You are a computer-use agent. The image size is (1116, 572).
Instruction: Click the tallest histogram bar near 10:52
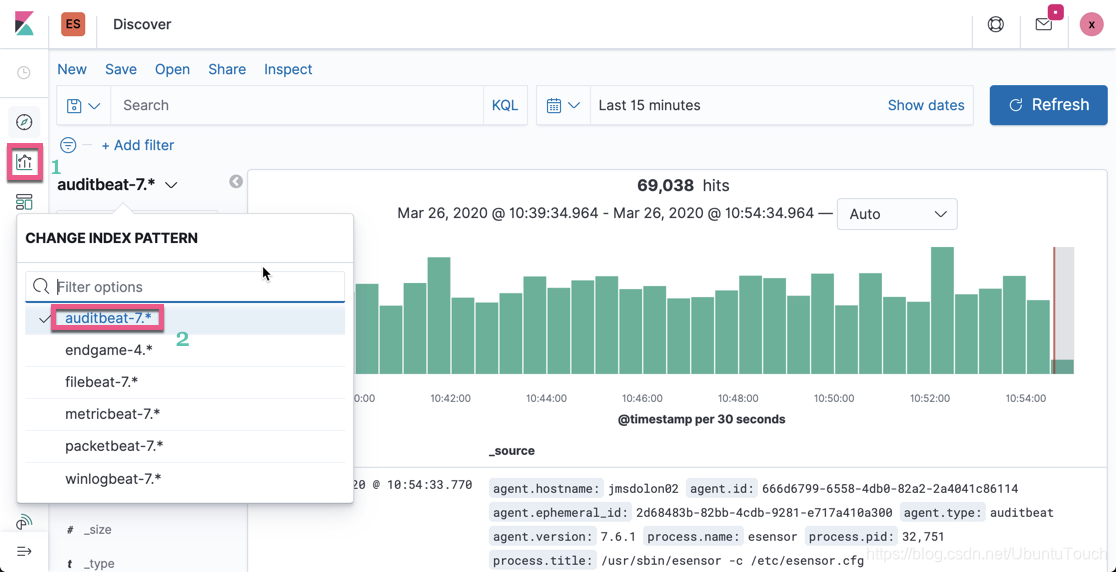point(942,310)
